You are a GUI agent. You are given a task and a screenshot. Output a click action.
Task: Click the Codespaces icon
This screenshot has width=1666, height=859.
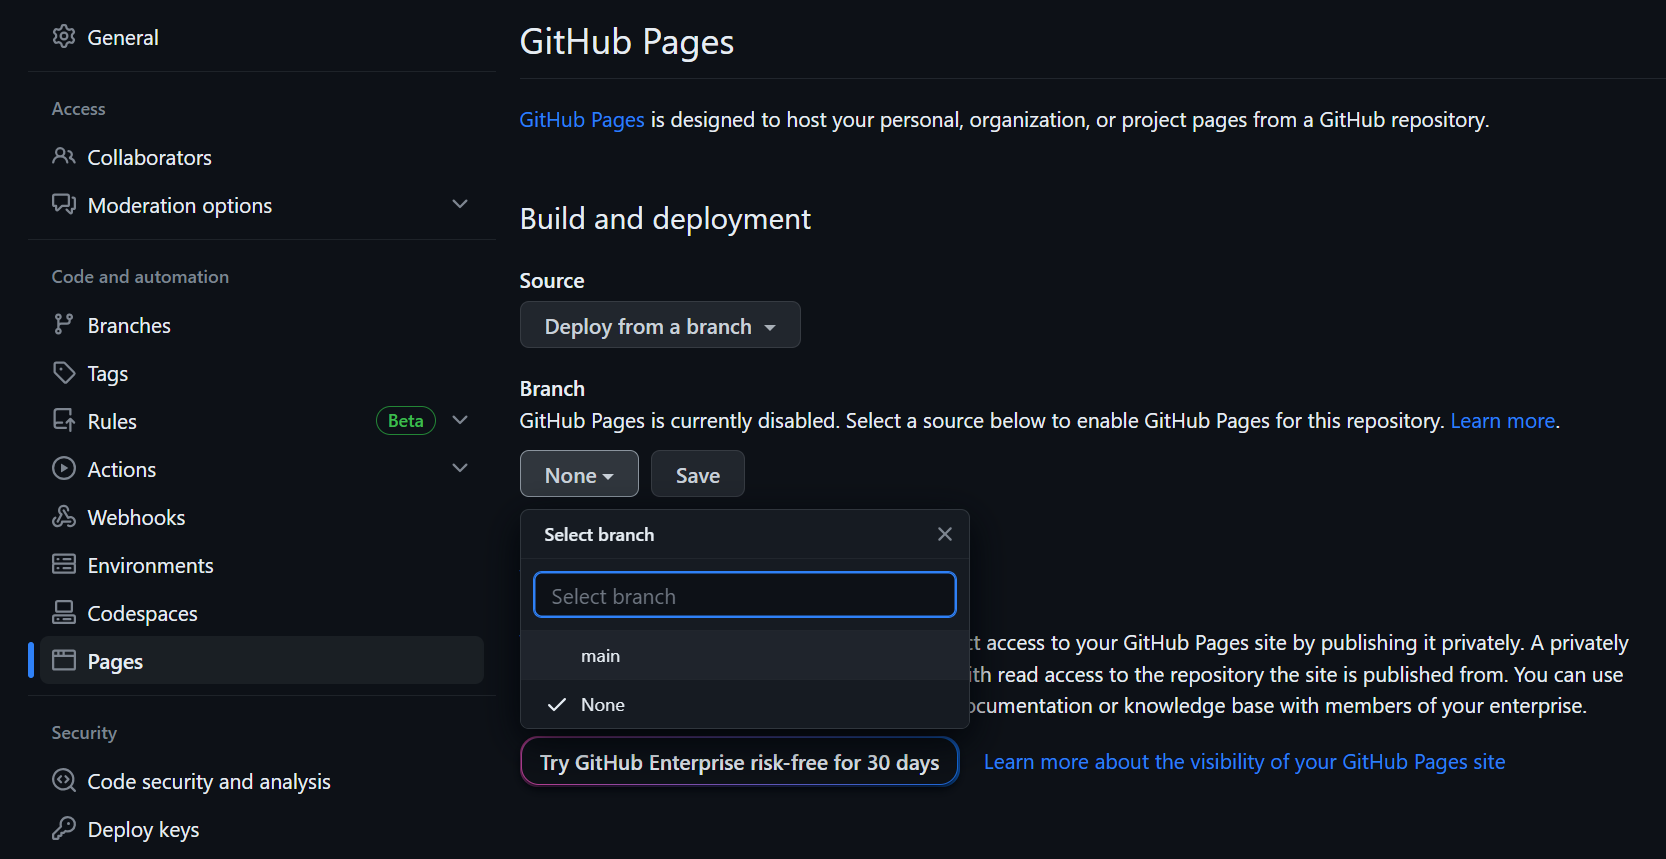click(64, 612)
